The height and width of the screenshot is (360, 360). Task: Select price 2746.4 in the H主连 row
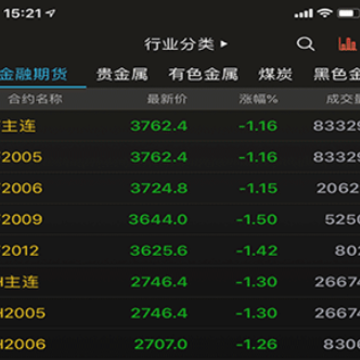click(159, 282)
